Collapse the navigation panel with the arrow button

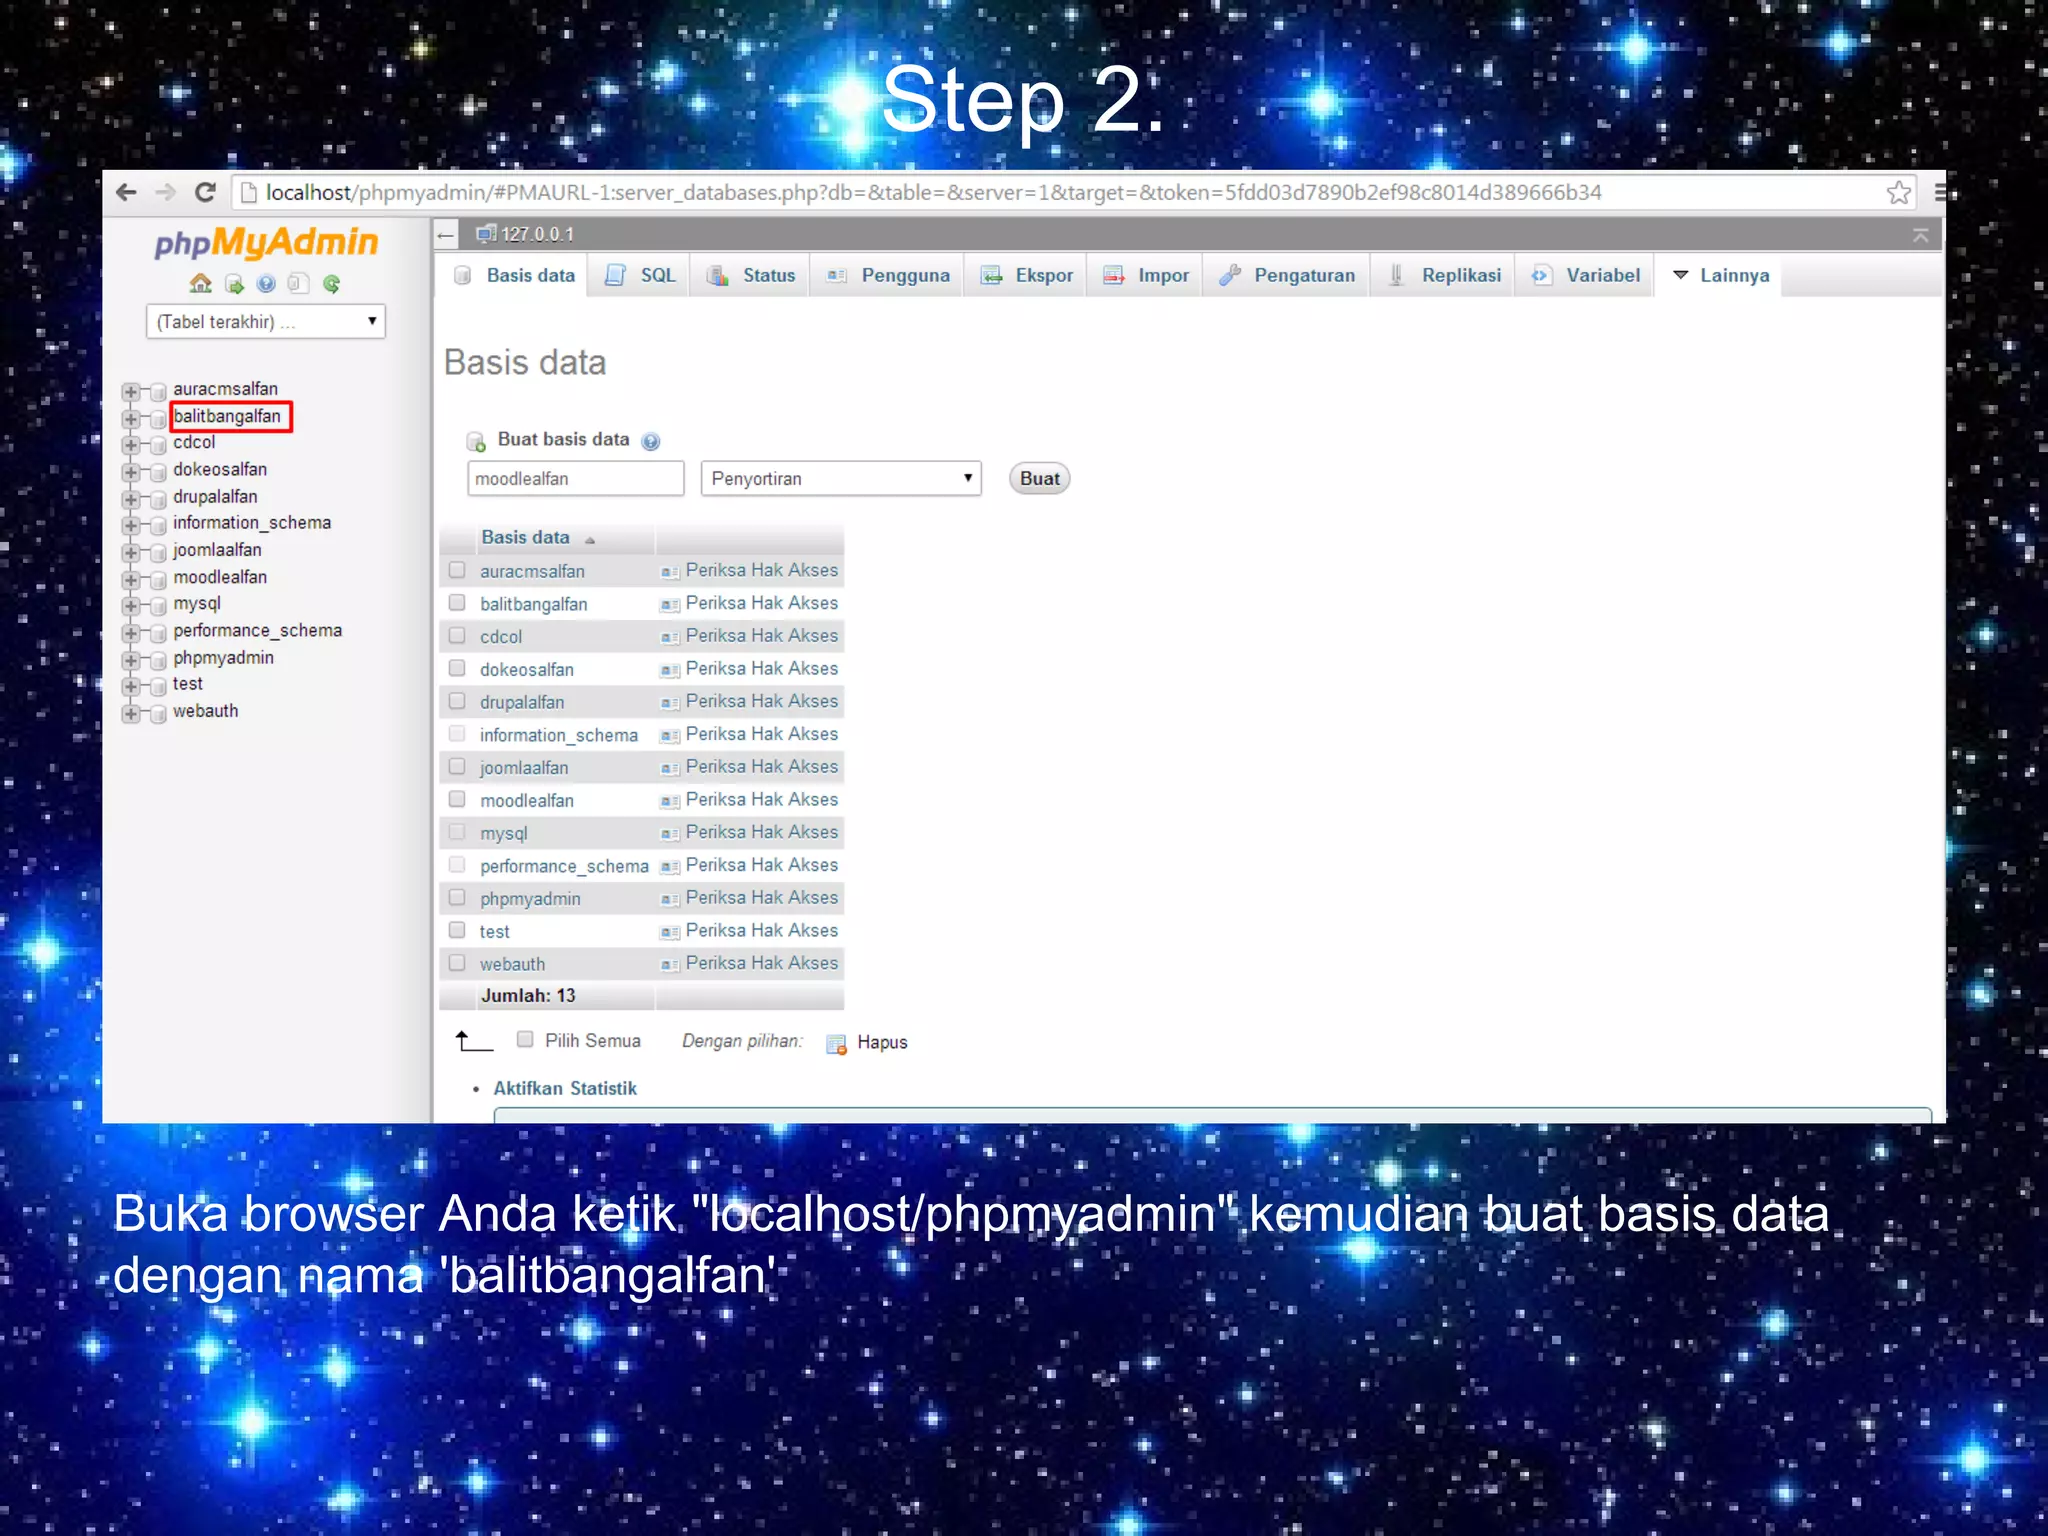point(446,235)
